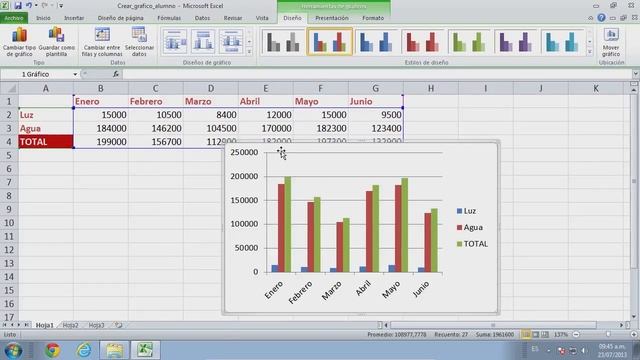Viewport: 640px width, 360px height.
Task: Switch to Revisar tab
Action: (233, 18)
